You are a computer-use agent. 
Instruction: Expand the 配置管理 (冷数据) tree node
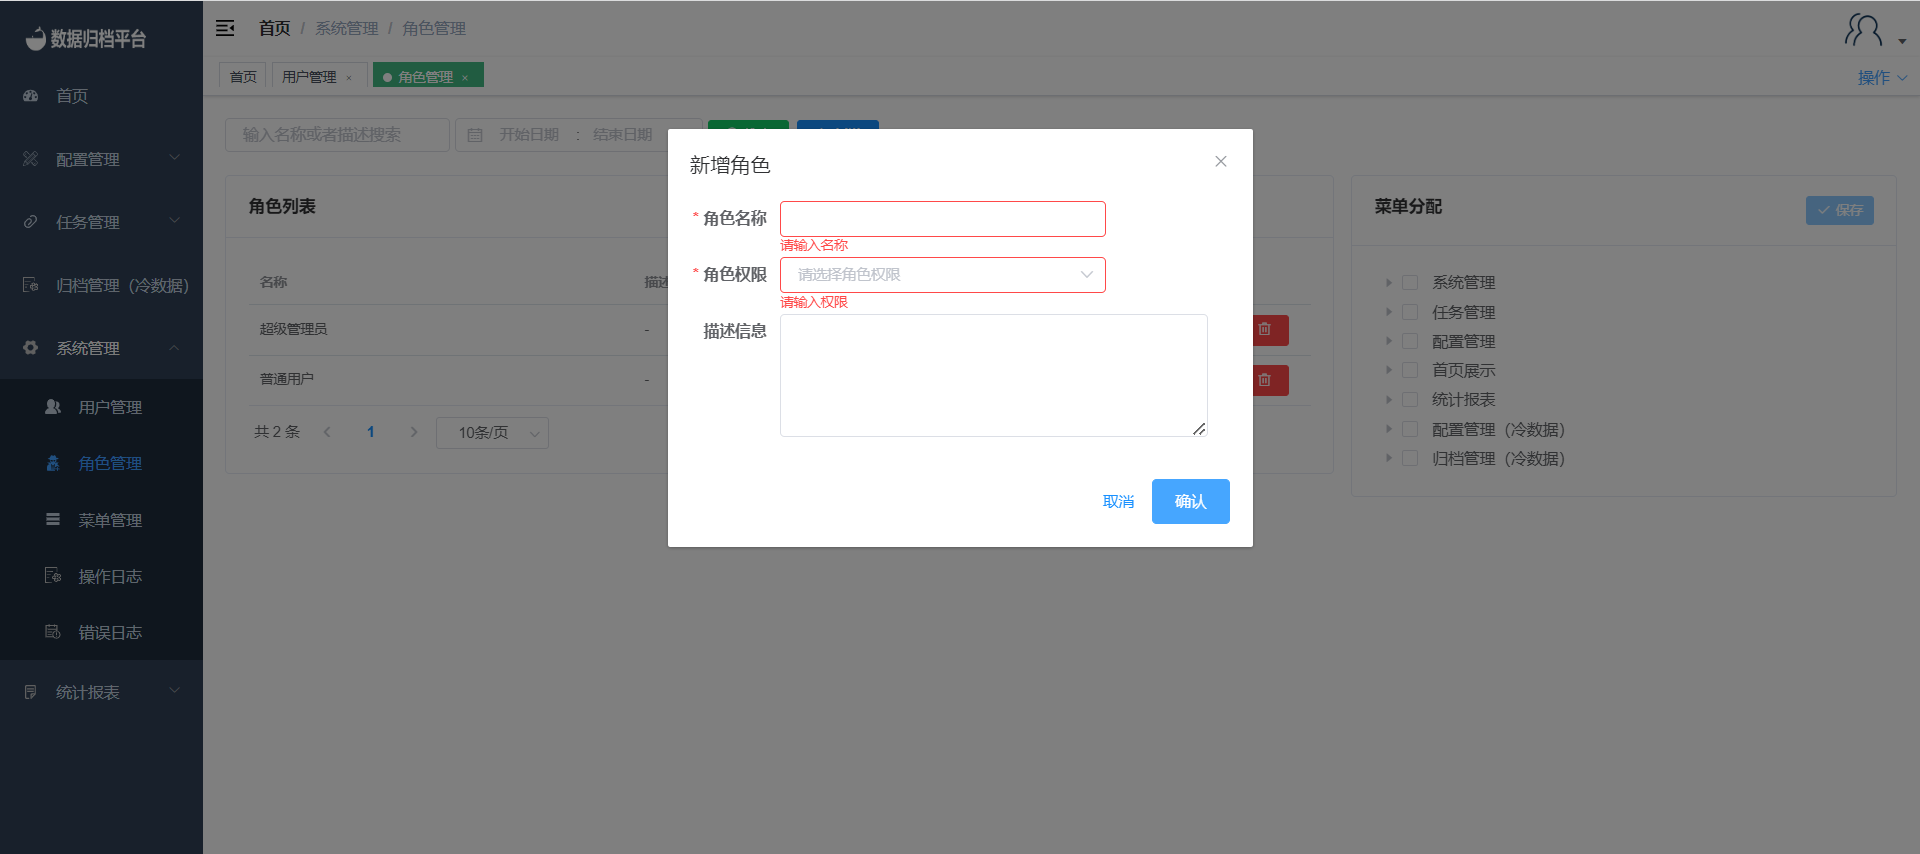[x=1389, y=429]
